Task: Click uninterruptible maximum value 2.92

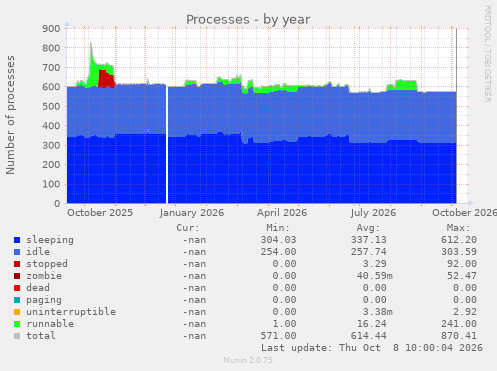Action: (x=465, y=312)
